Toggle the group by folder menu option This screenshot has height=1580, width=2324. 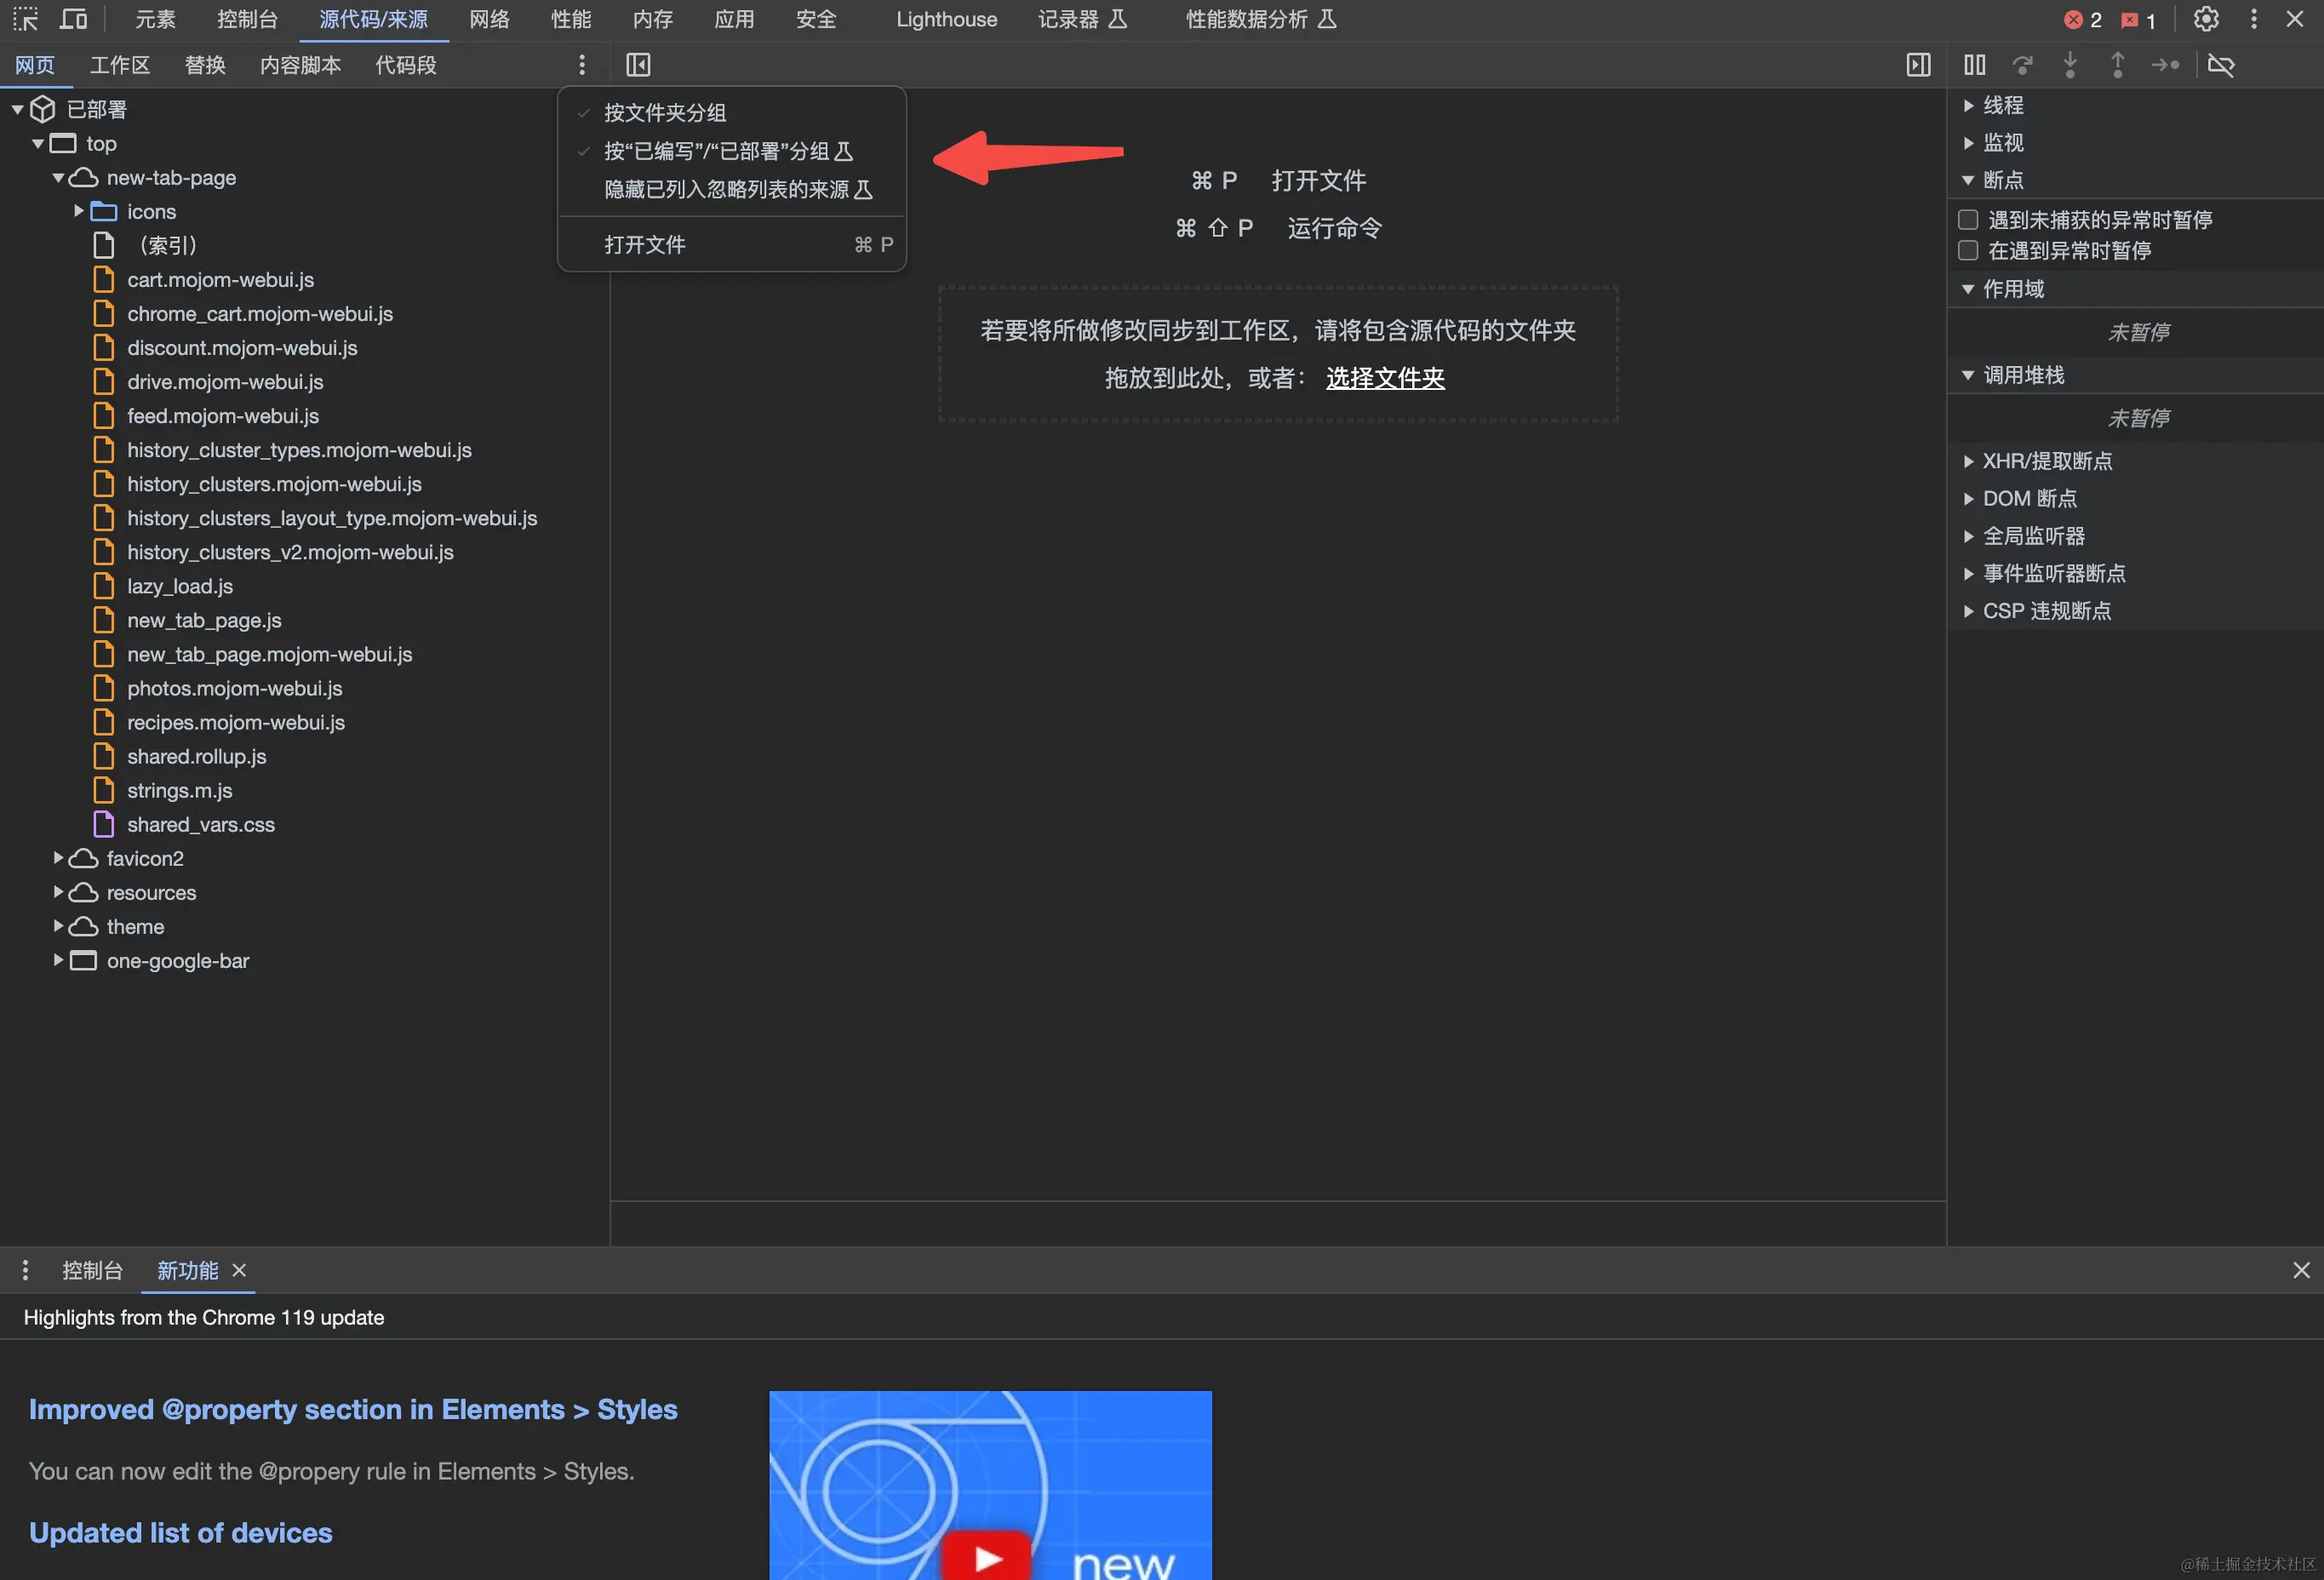pos(665,113)
